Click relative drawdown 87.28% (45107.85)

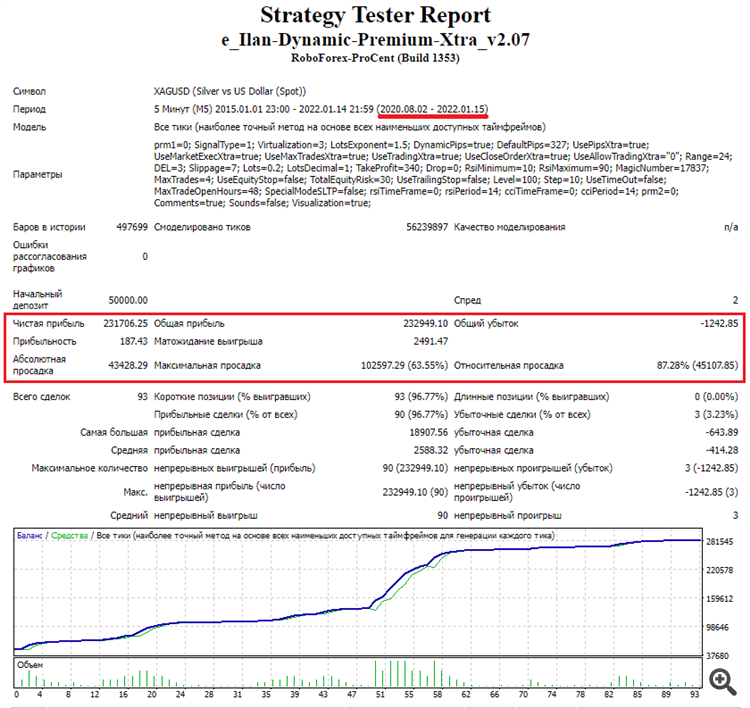(697, 365)
